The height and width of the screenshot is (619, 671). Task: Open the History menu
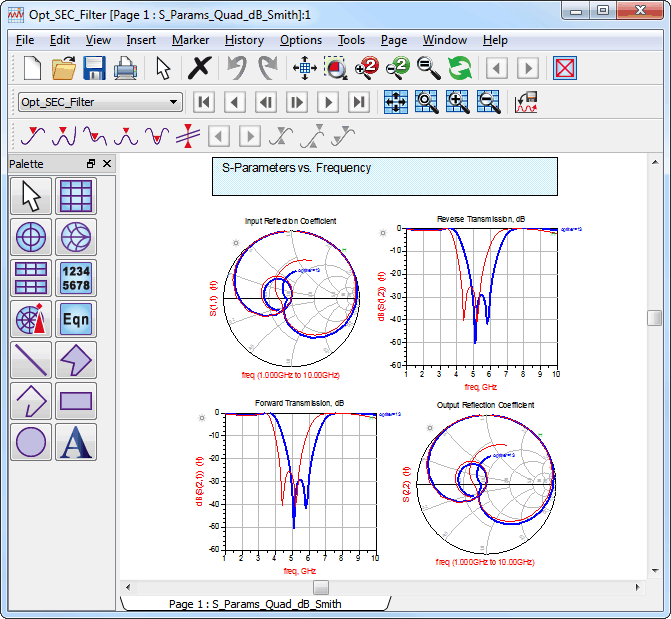[244, 40]
